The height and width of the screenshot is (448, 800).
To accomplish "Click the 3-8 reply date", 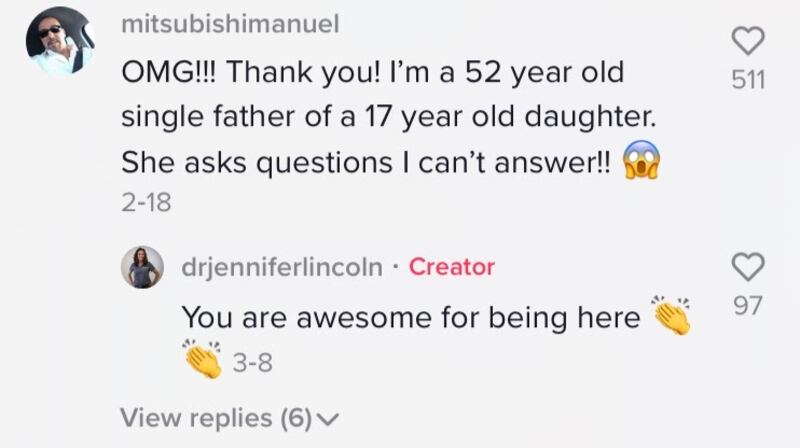I will 253,364.
